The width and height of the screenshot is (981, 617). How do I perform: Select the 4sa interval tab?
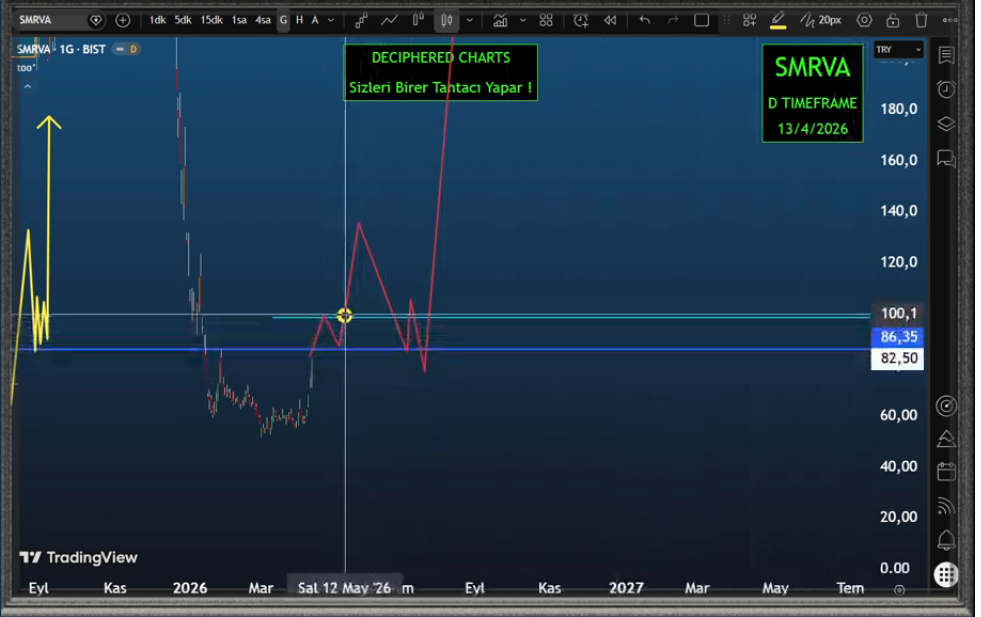click(x=263, y=20)
